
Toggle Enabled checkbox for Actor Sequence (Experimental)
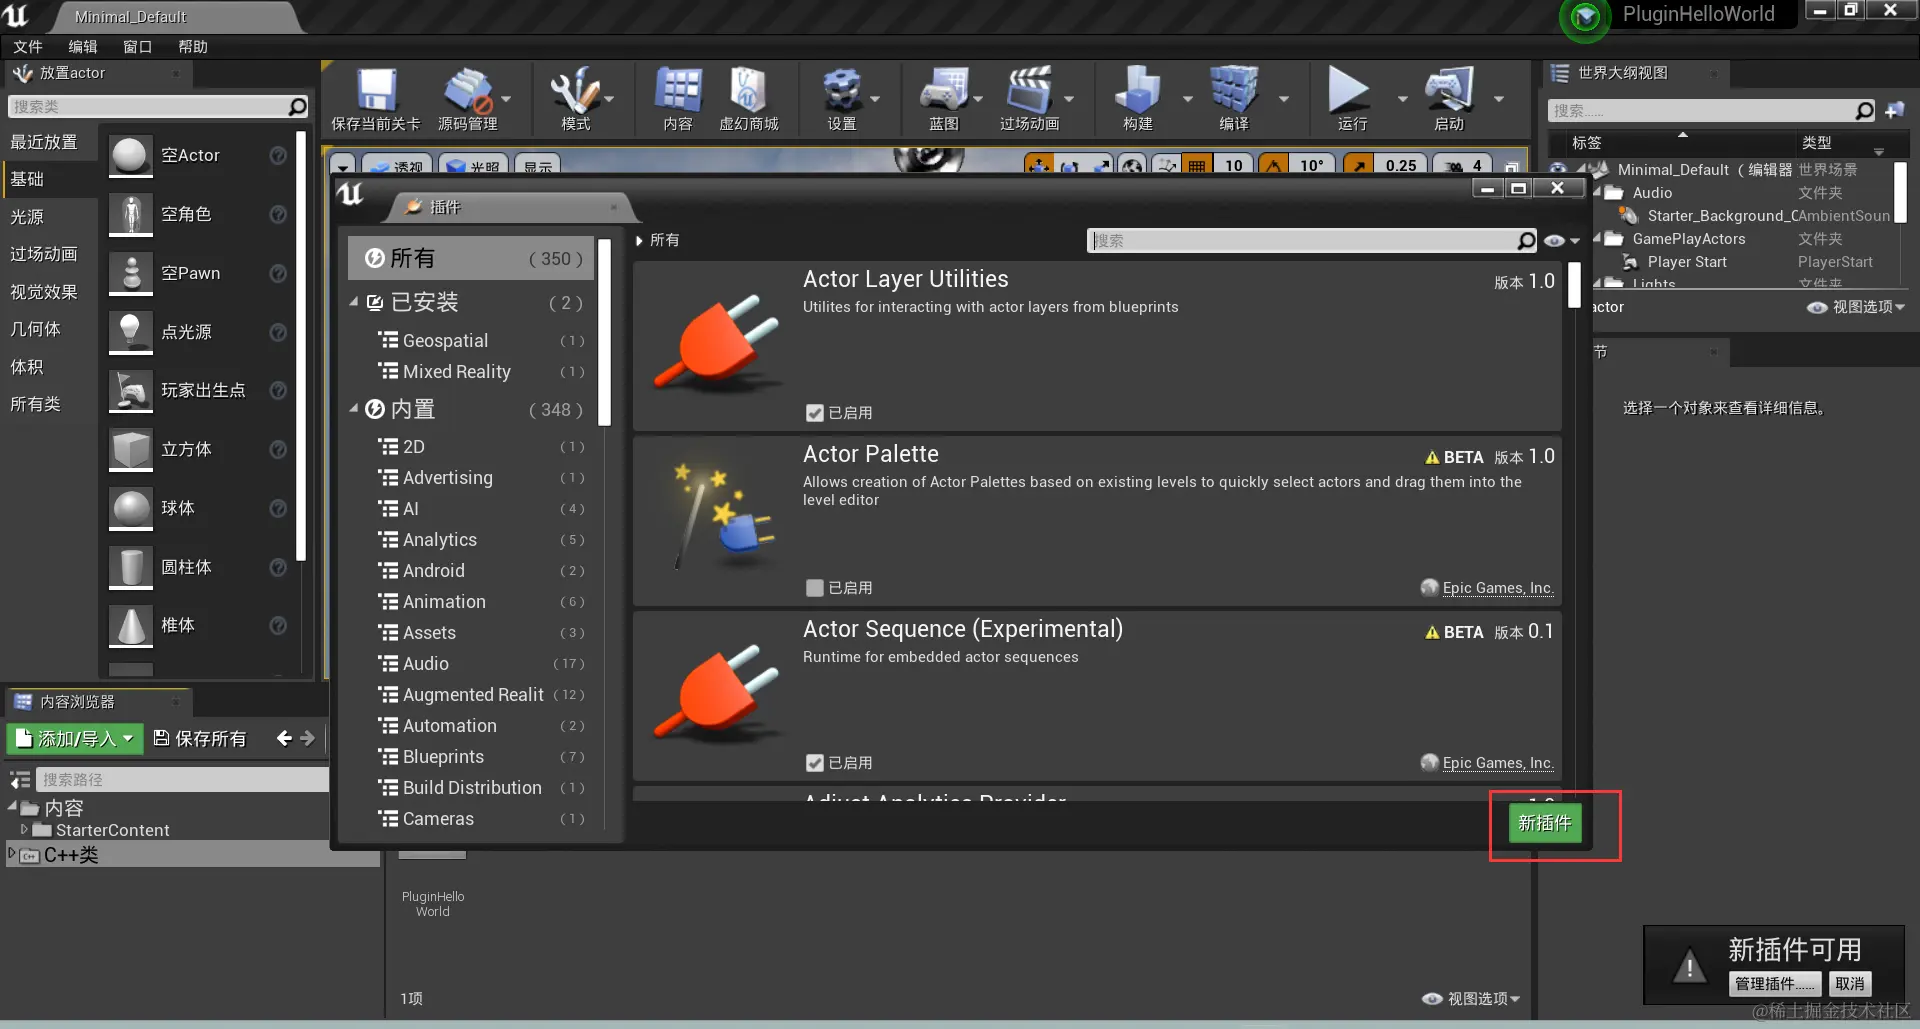[815, 763]
